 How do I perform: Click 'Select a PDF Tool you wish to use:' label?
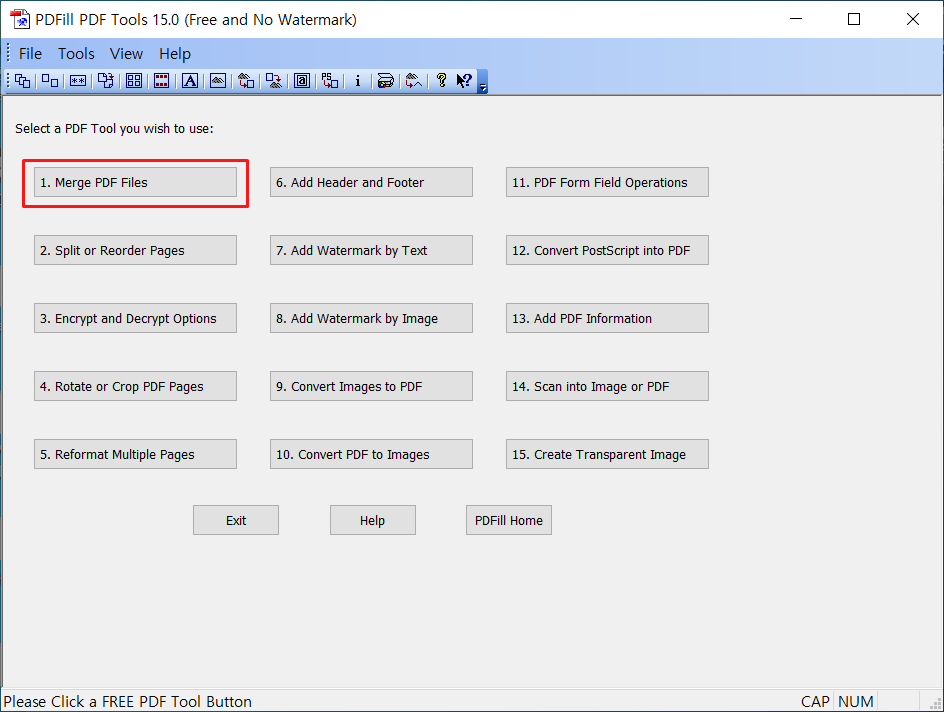114,129
